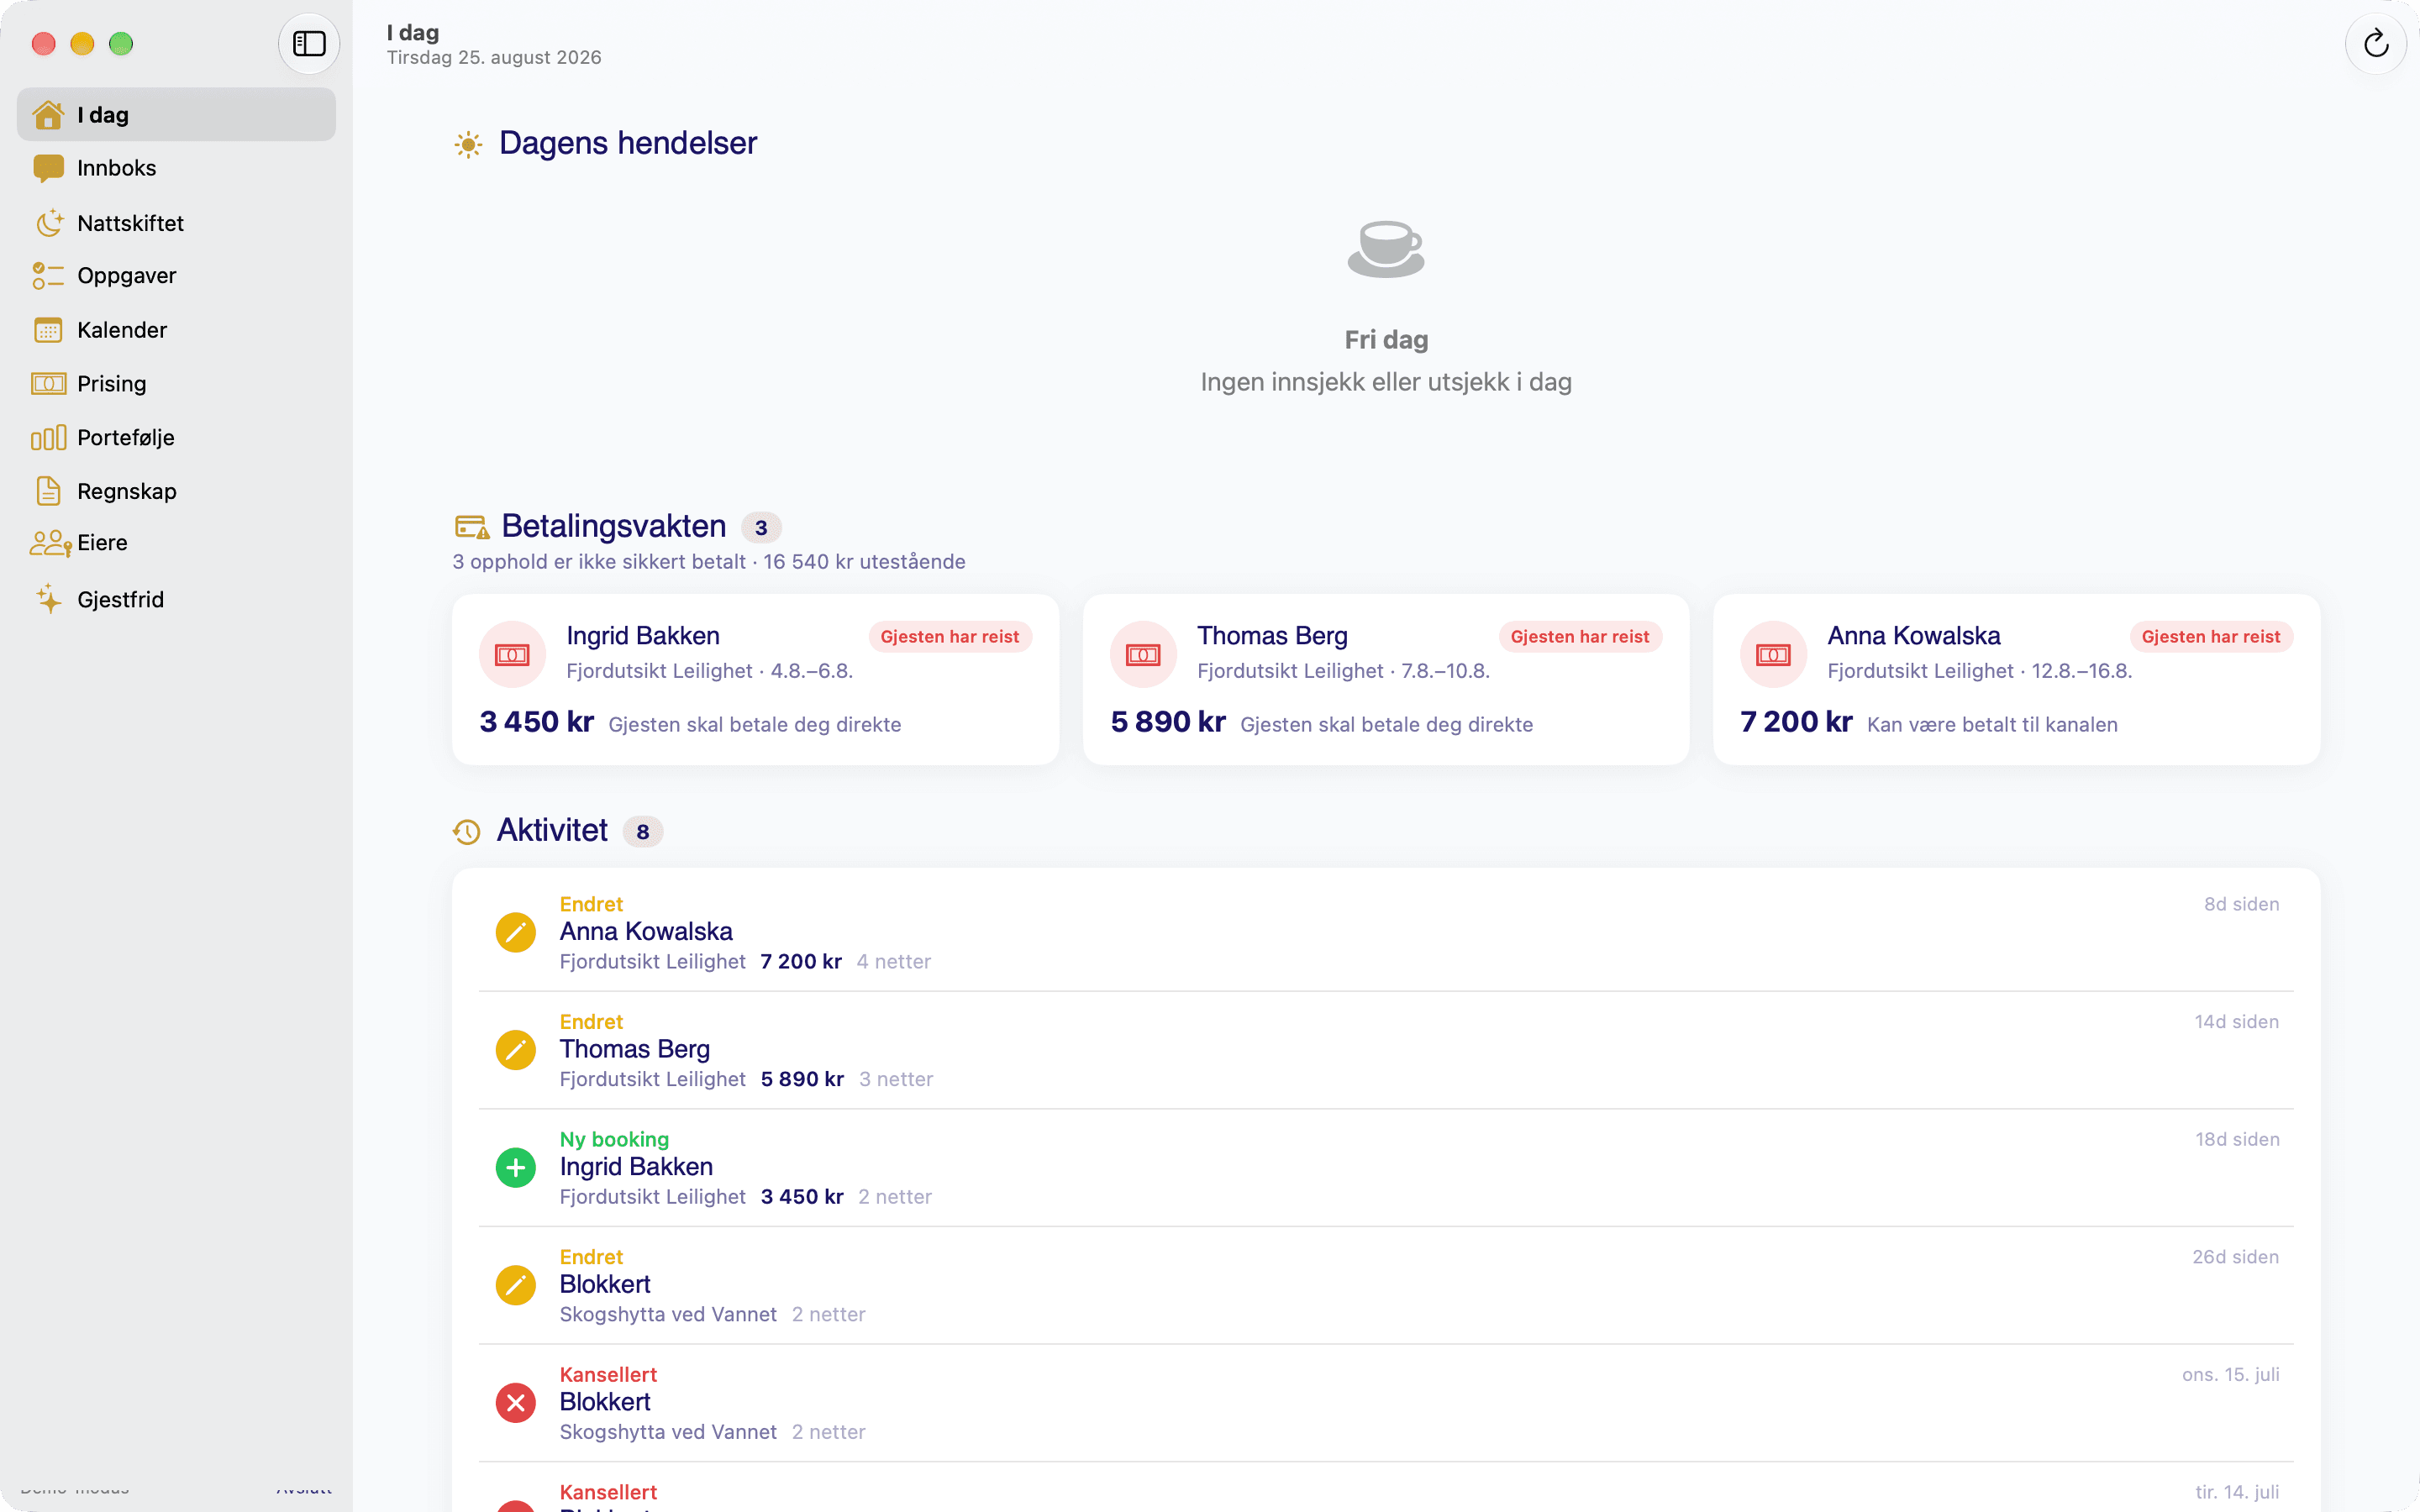The height and width of the screenshot is (1512, 2420).
Task: Click the Betalingsvakten heading
Action: [x=613, y=526]
